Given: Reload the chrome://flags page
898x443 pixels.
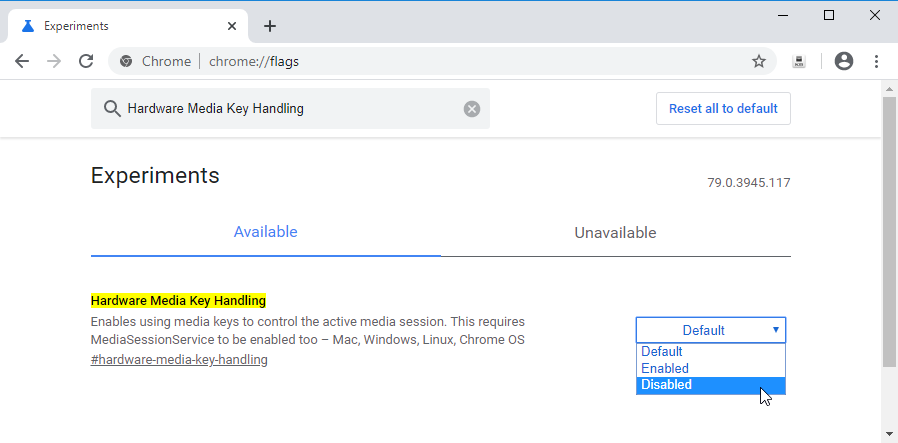Looking at the screenshot, I should [86, 61].
